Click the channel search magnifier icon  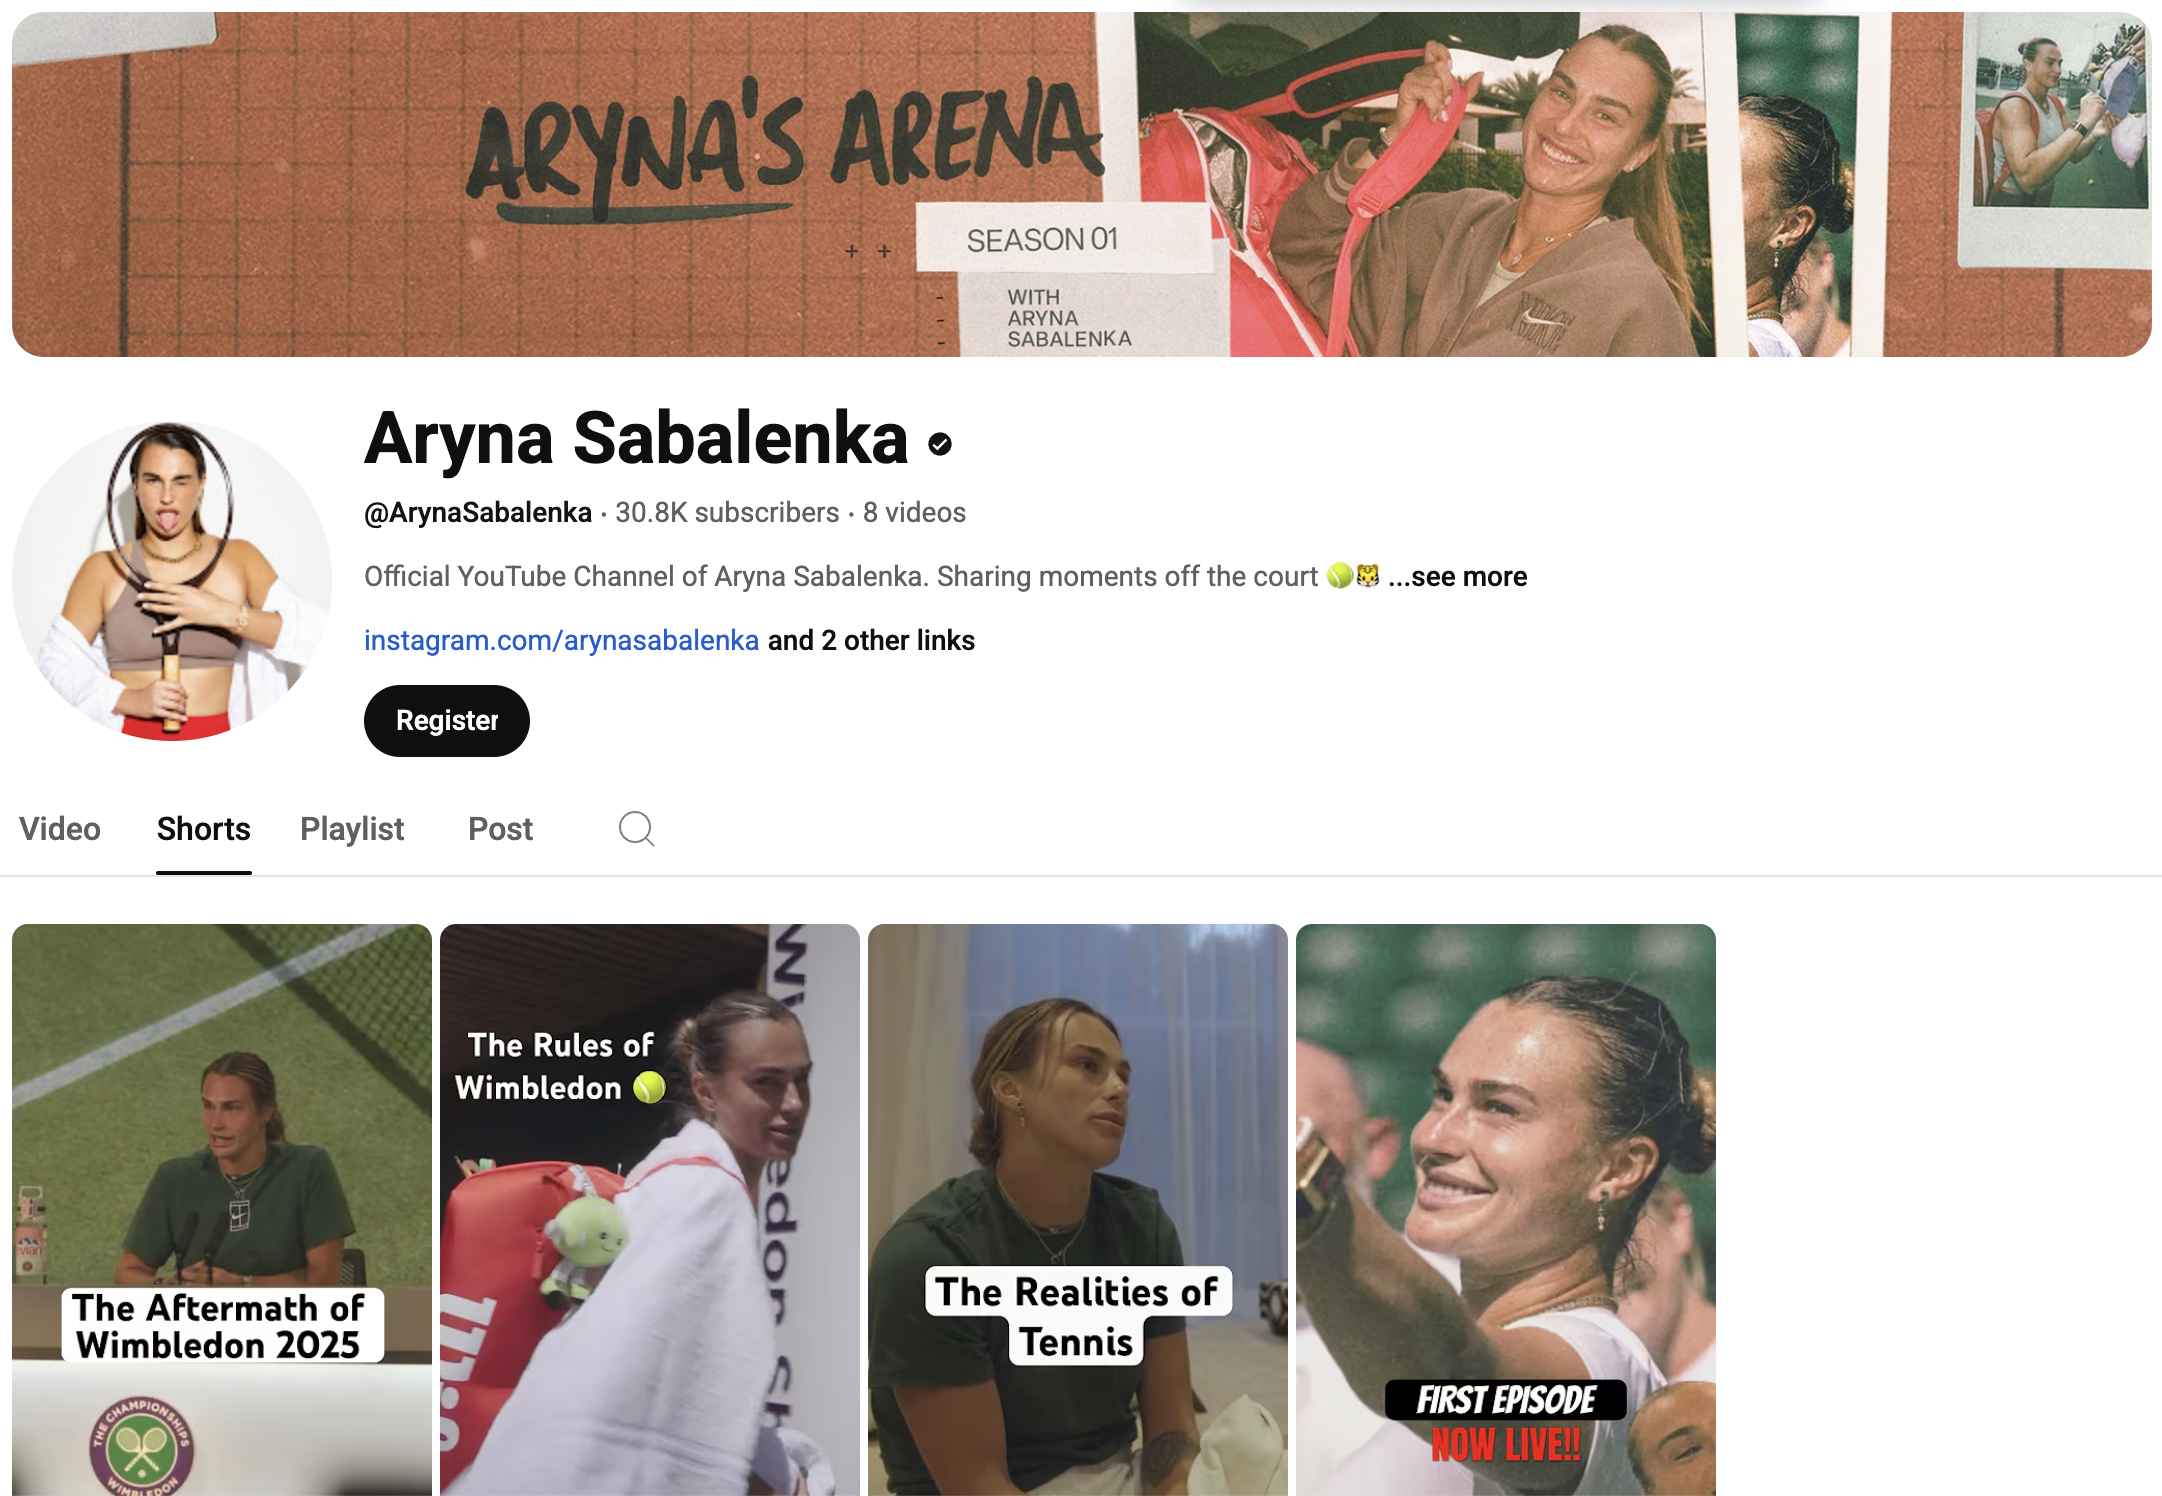[636, 829]
